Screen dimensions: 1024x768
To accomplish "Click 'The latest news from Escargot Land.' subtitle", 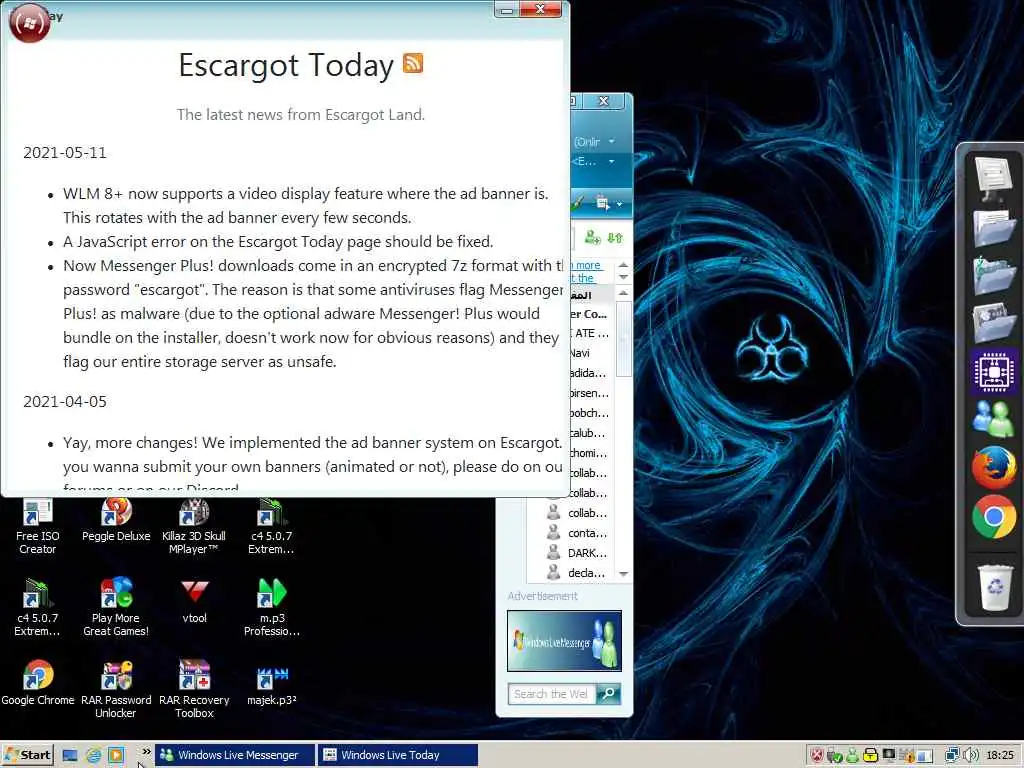I will 300,114.
